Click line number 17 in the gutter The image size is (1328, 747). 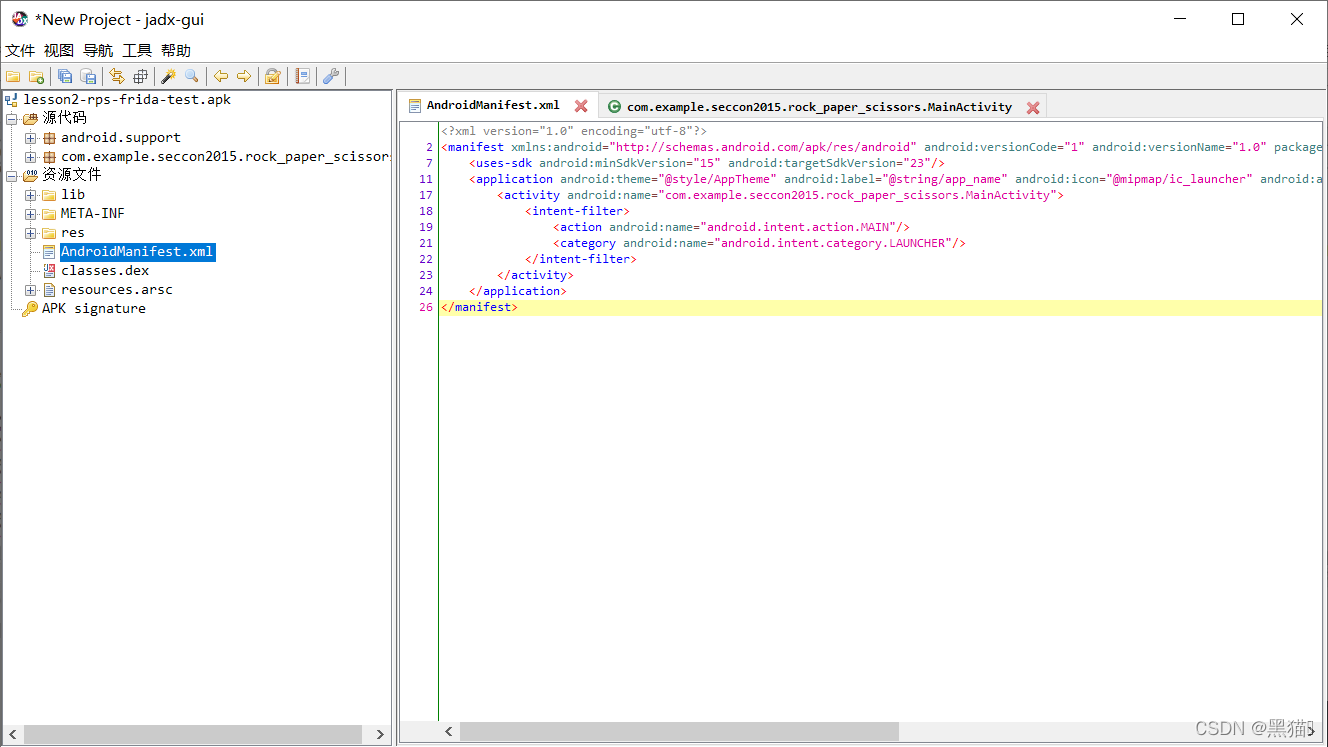426,195
